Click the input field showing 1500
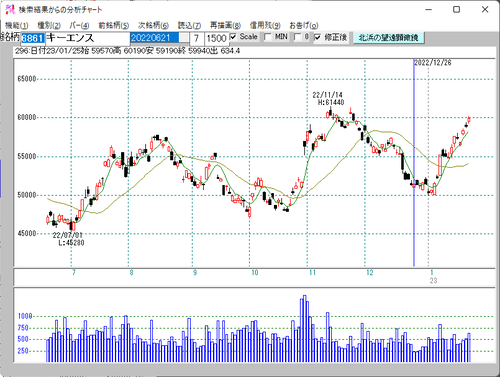The image size is (500, 377). 216,39
